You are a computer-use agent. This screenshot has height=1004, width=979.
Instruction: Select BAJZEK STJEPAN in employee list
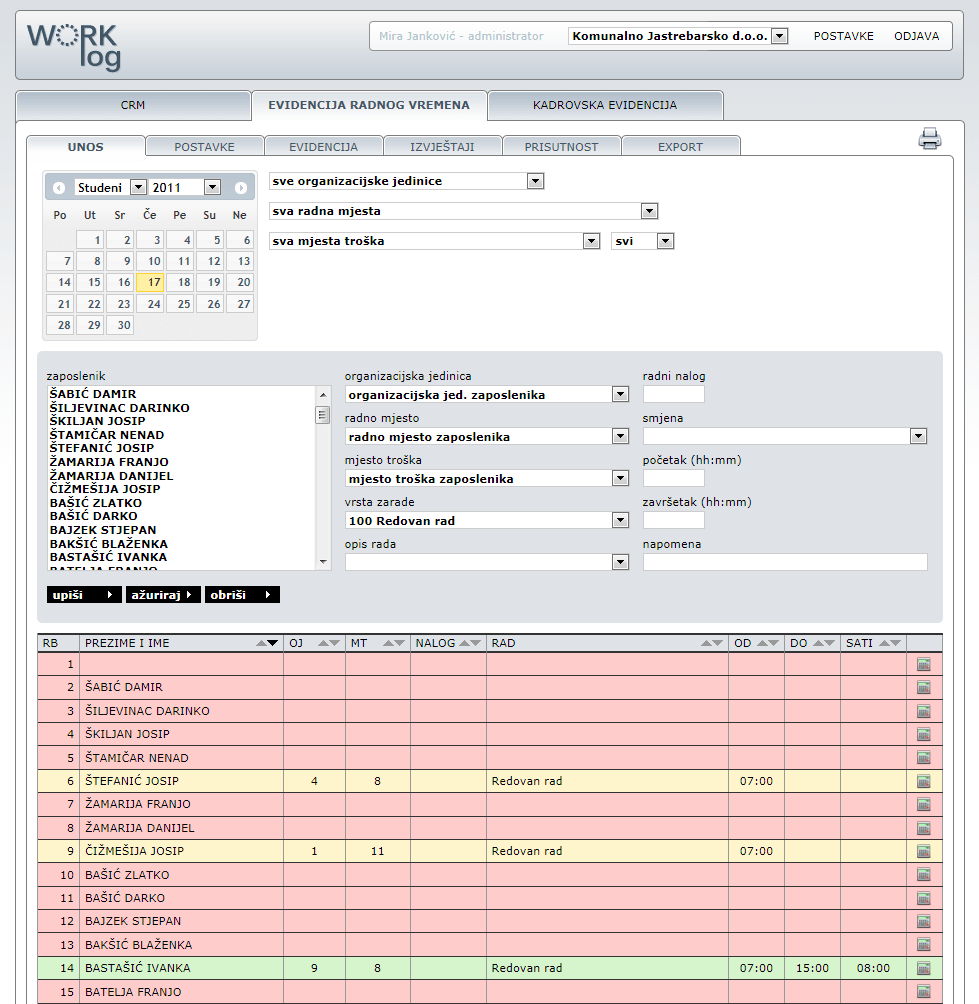(x=103, y=530)
